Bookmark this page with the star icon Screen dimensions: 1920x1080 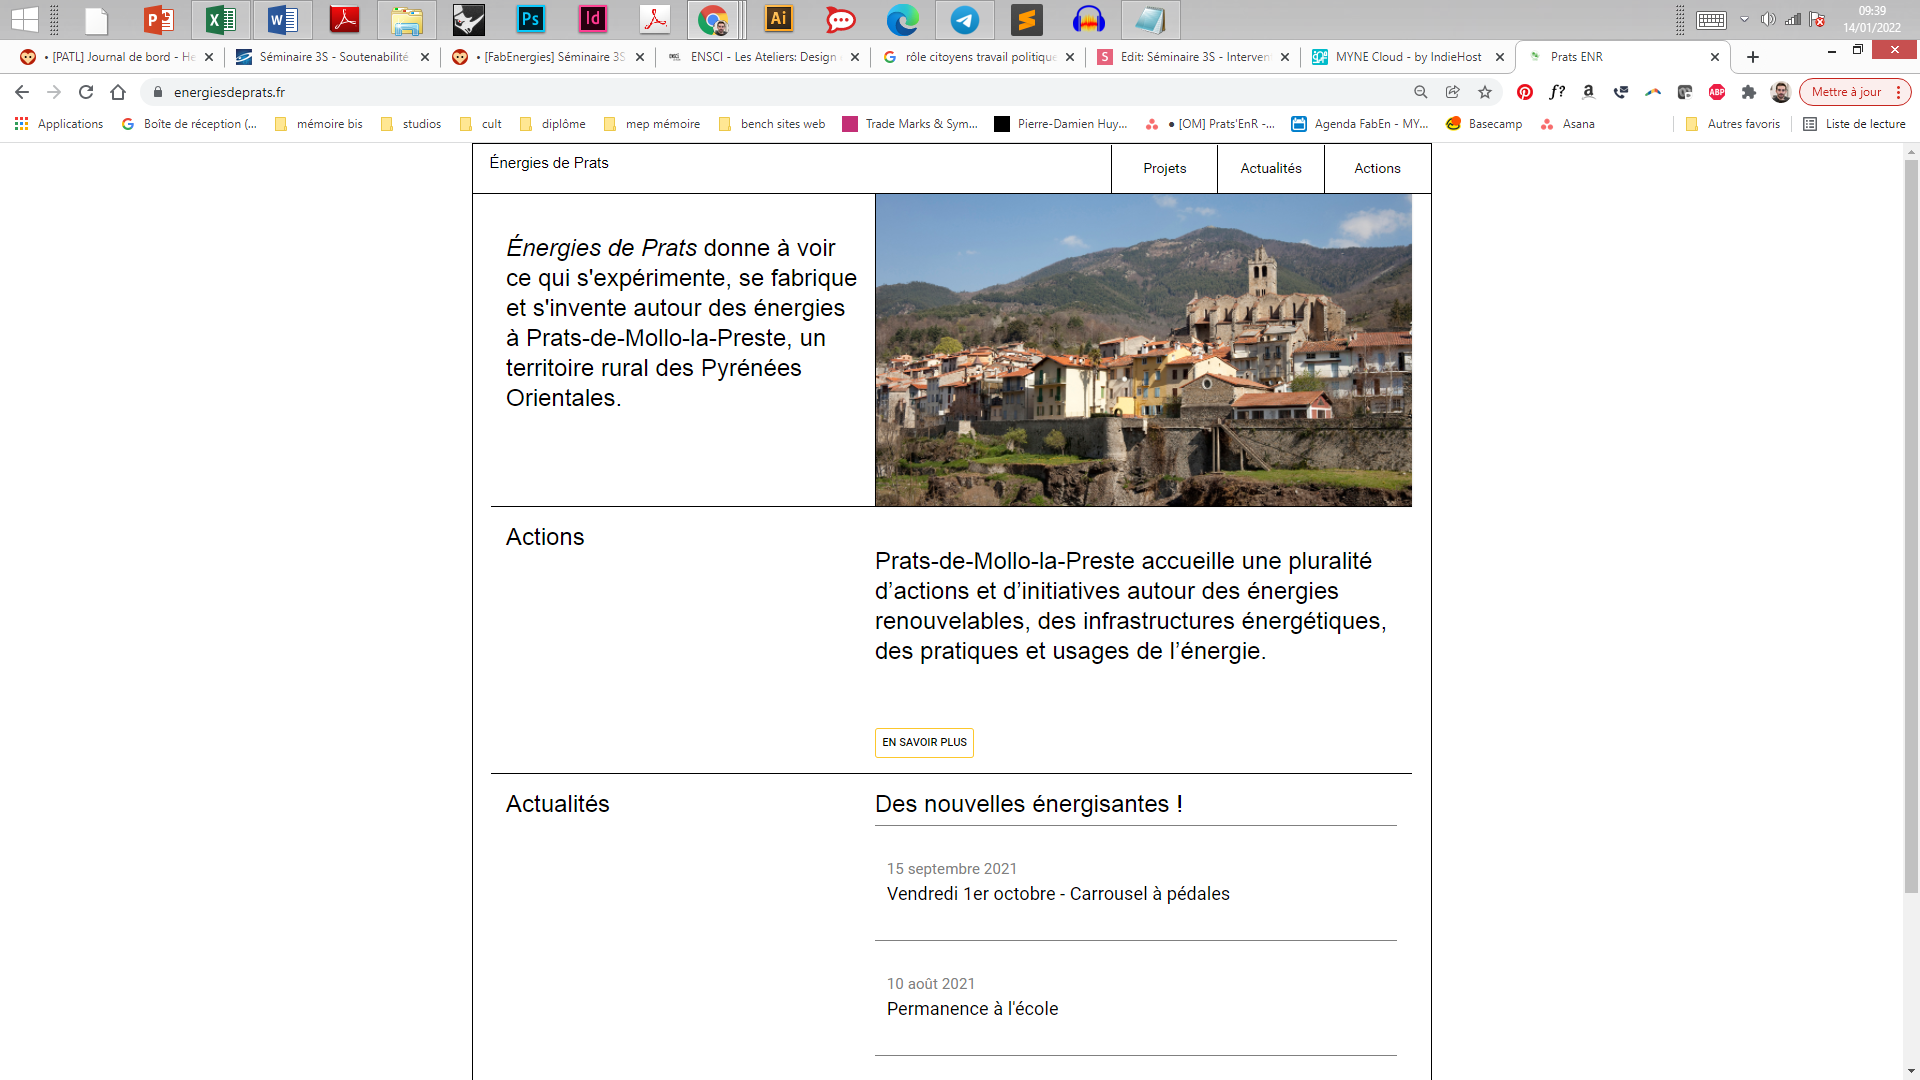(1485, 92)
